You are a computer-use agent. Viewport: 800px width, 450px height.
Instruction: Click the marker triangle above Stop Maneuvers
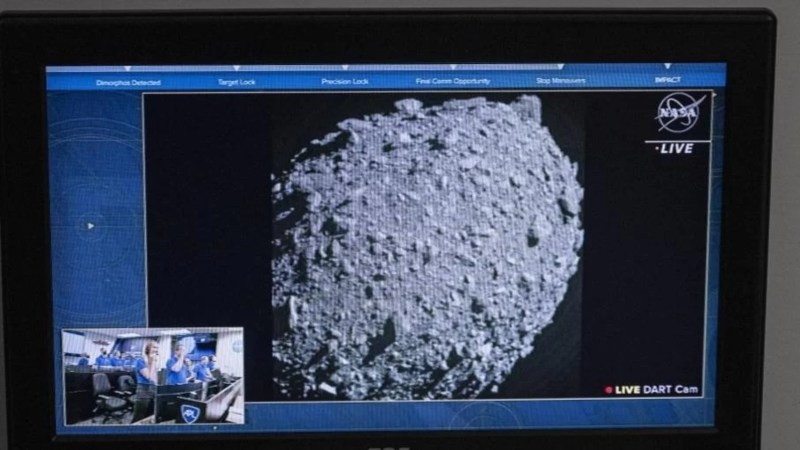pyautogui.click(x=560, y=67)
